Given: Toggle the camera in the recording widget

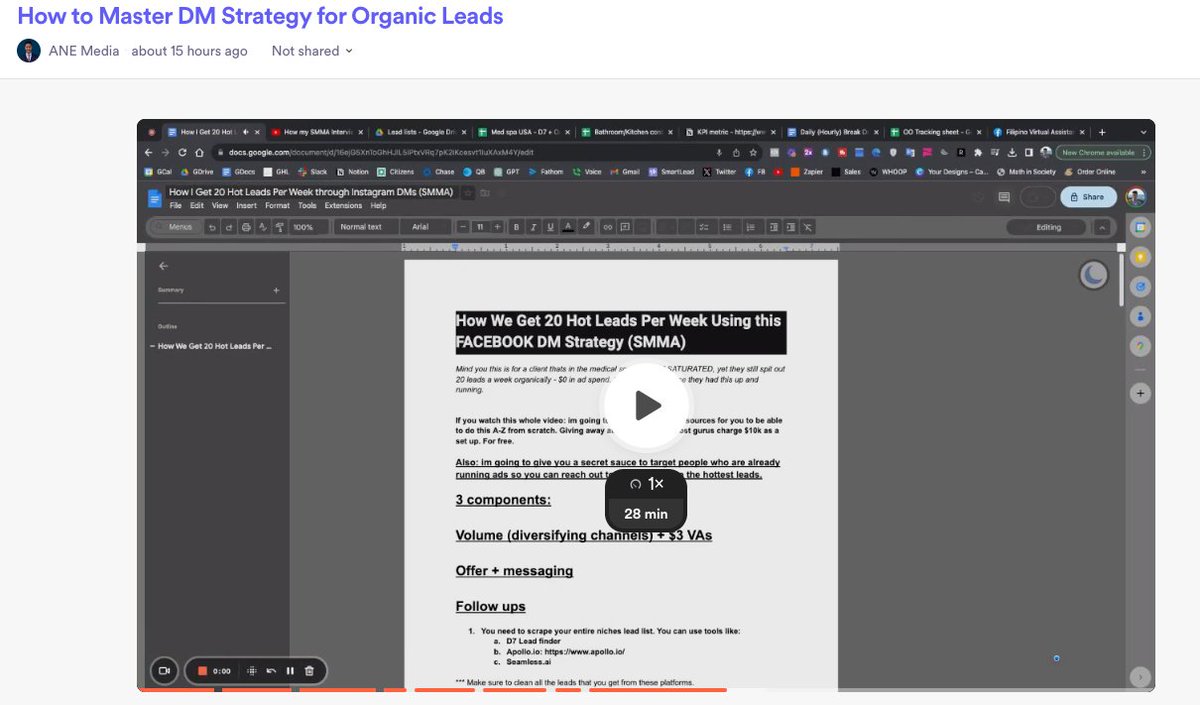Looking at the screenshot, I should (x=165, y=671).
